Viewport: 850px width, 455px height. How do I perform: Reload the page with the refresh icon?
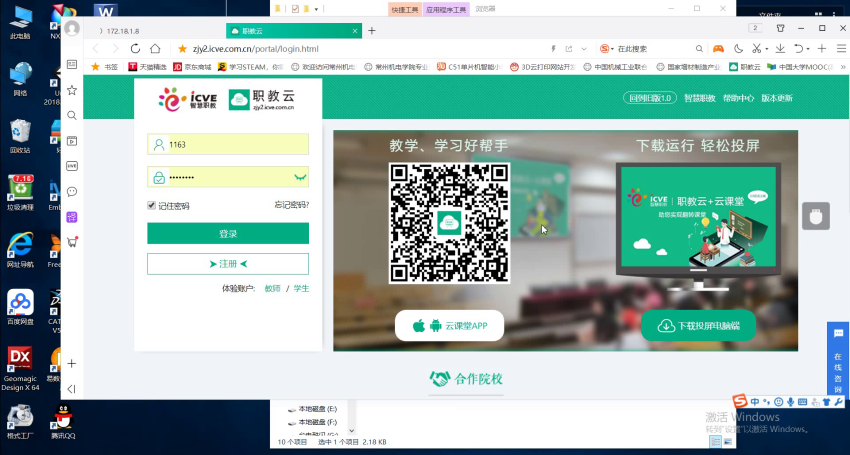click(136, 48)
